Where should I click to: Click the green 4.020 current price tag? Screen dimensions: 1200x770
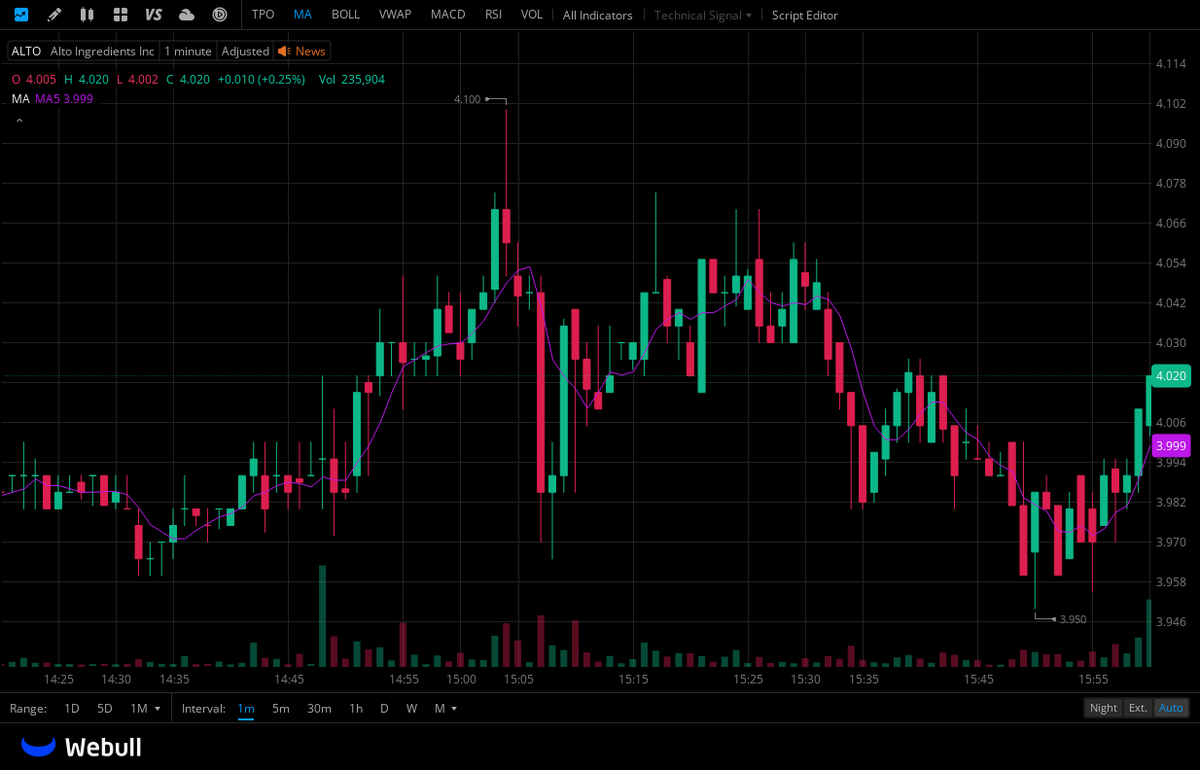[1171, 376]
